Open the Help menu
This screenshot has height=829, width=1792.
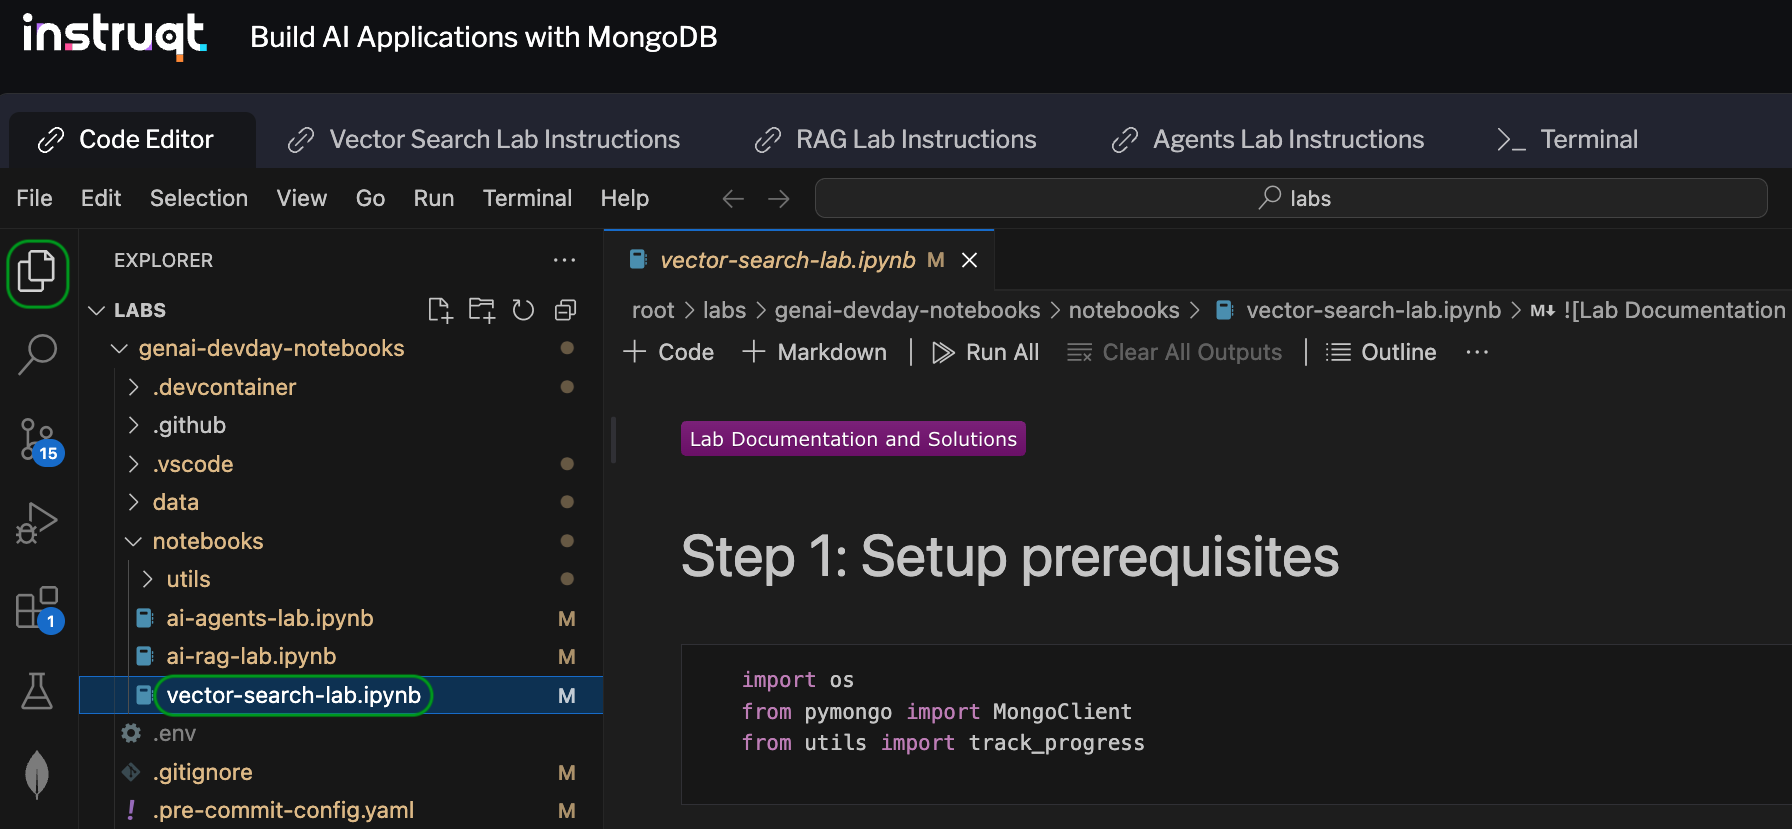tap(625, 198)
